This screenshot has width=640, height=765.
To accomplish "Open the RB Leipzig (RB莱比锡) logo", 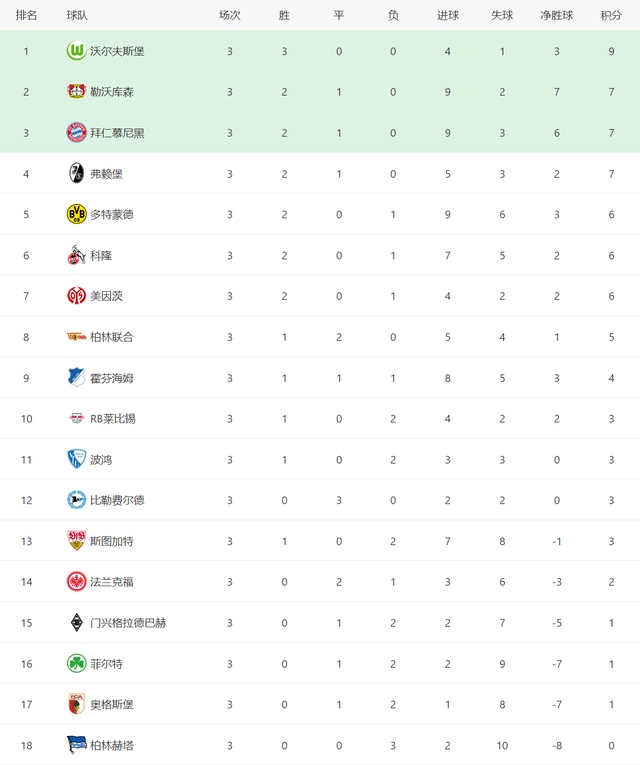I will [76, 419].
